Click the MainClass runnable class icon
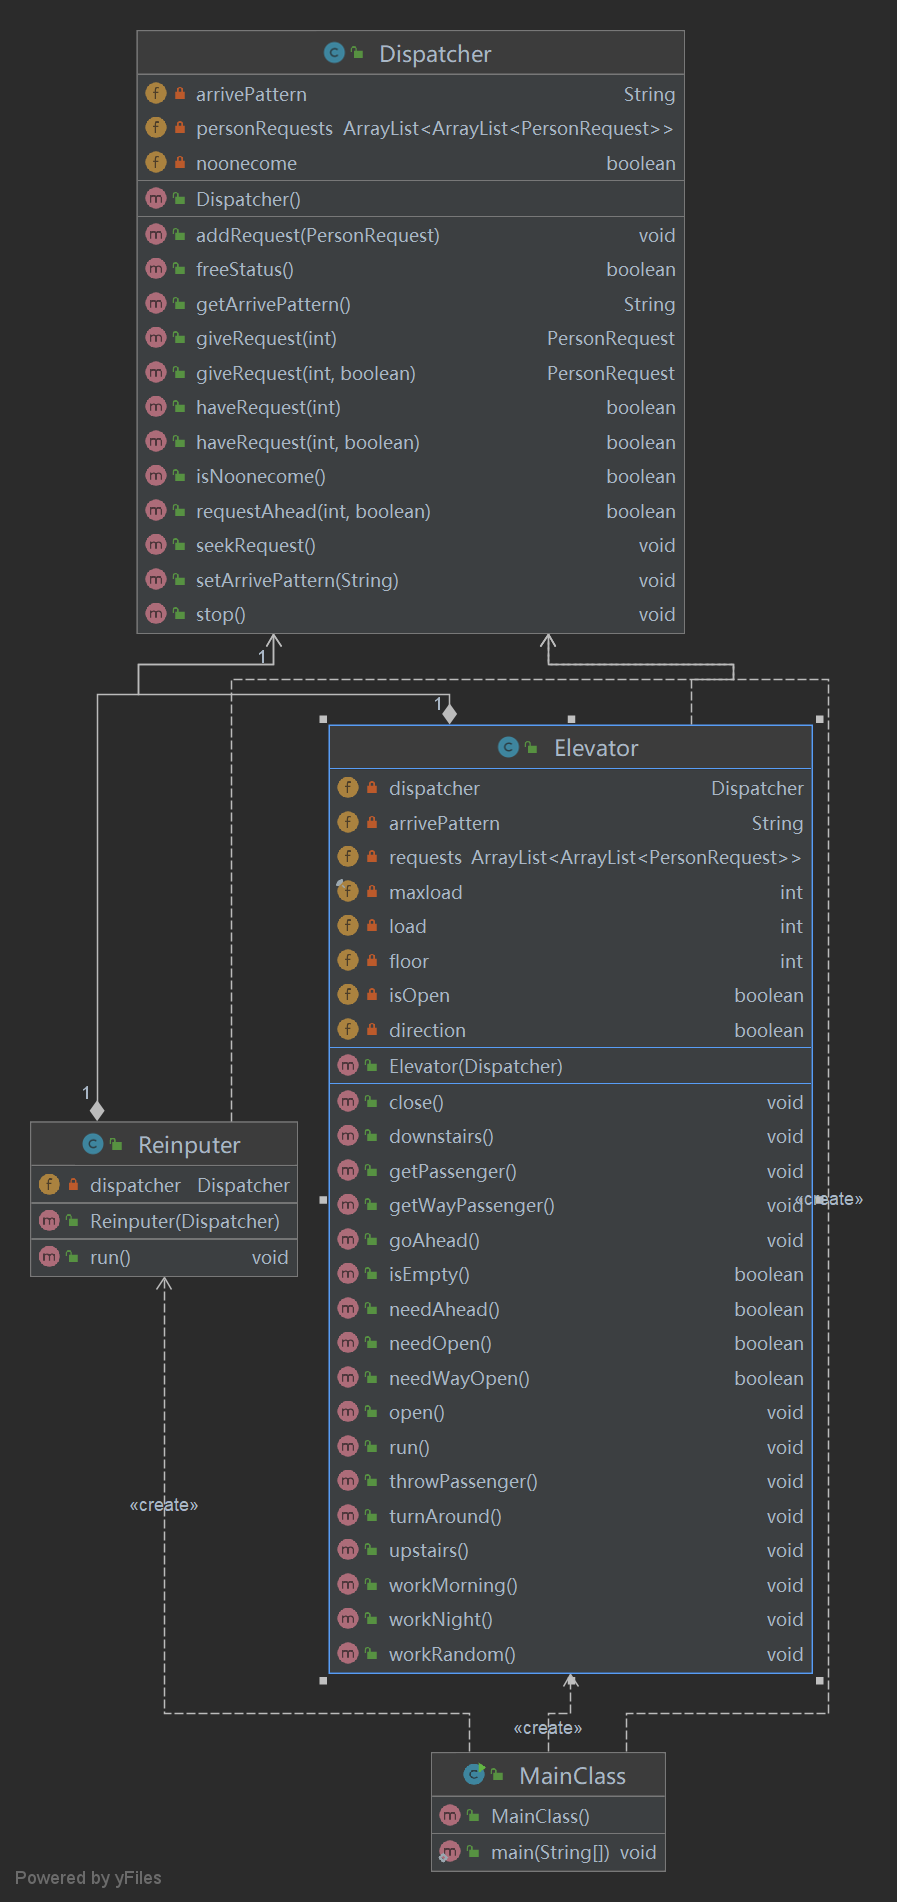The height and width of the screenshot is (1902, 897). coord(474,1774)
